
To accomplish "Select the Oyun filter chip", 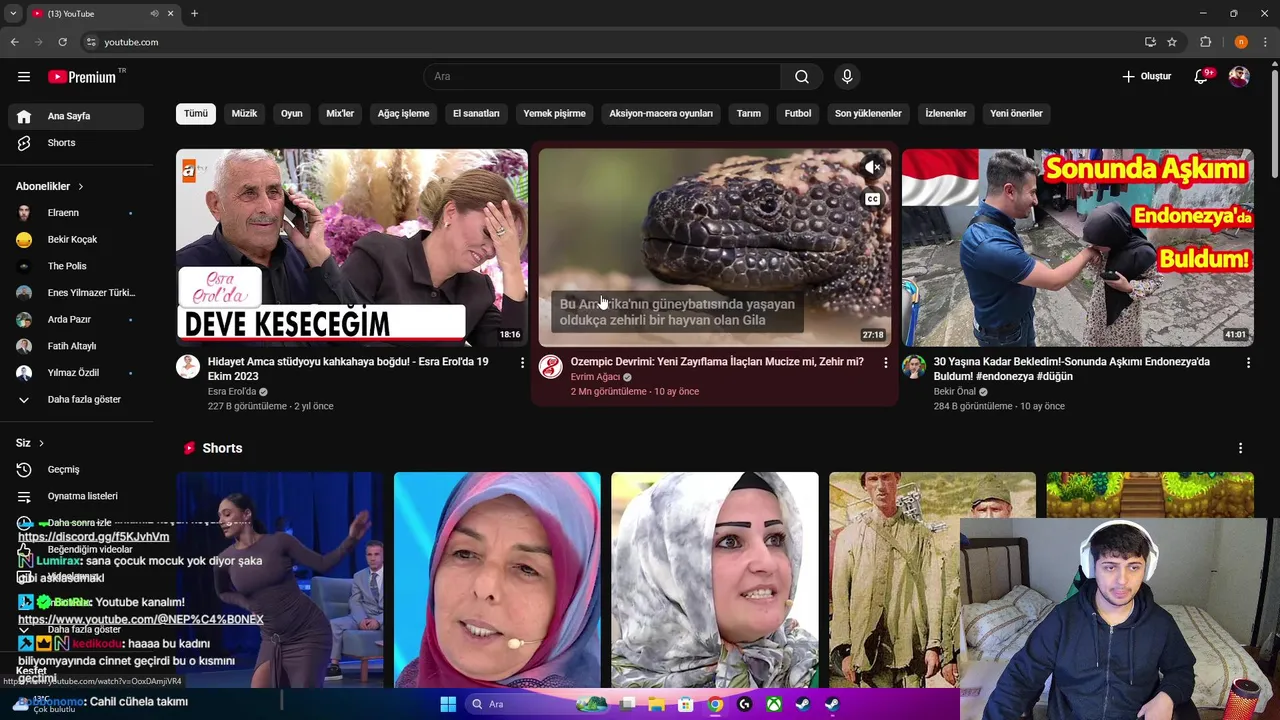I will click(291, 113).
